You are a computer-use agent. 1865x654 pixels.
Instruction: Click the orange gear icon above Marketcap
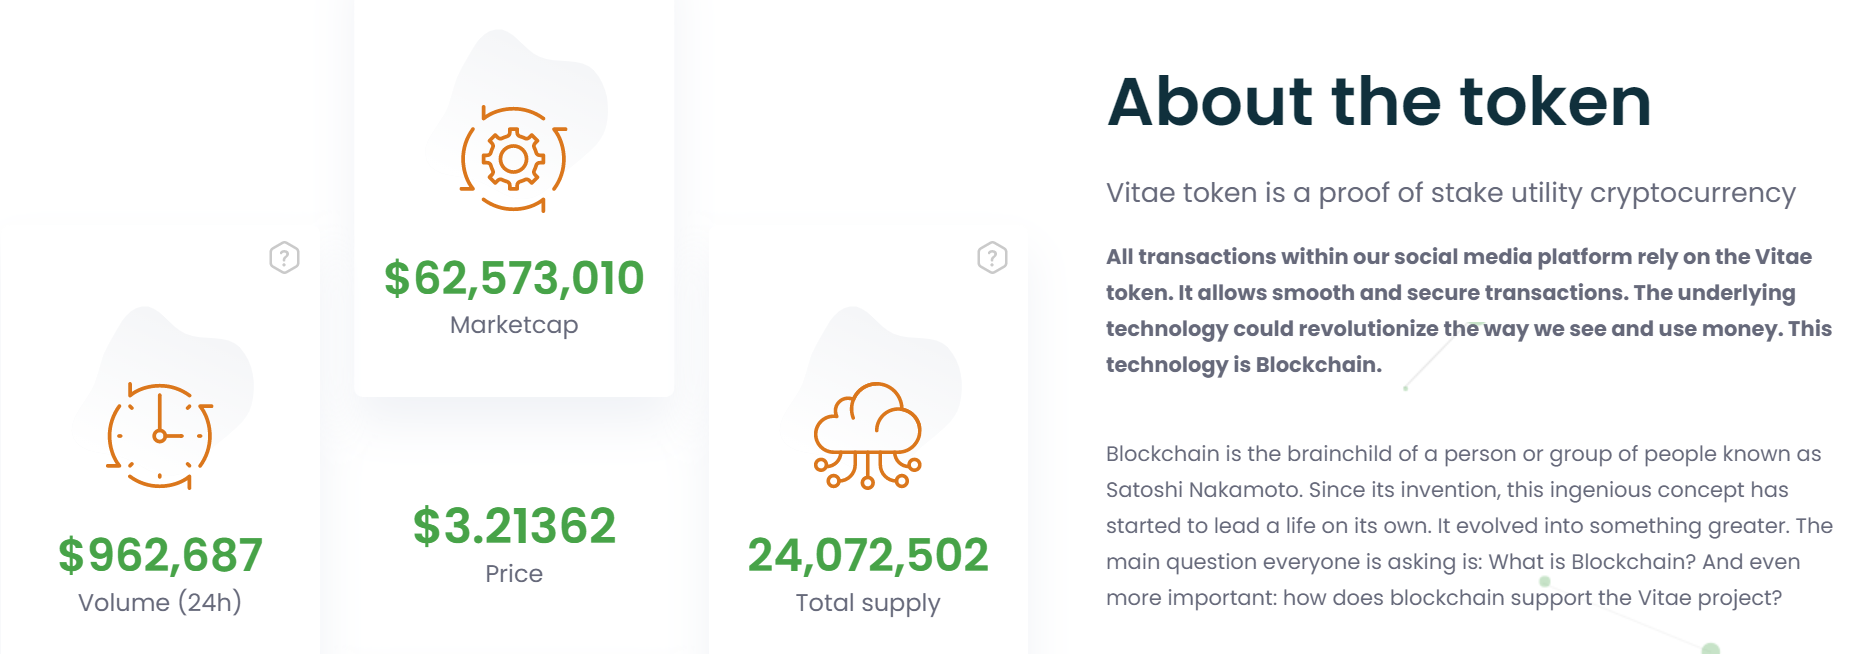513,159
